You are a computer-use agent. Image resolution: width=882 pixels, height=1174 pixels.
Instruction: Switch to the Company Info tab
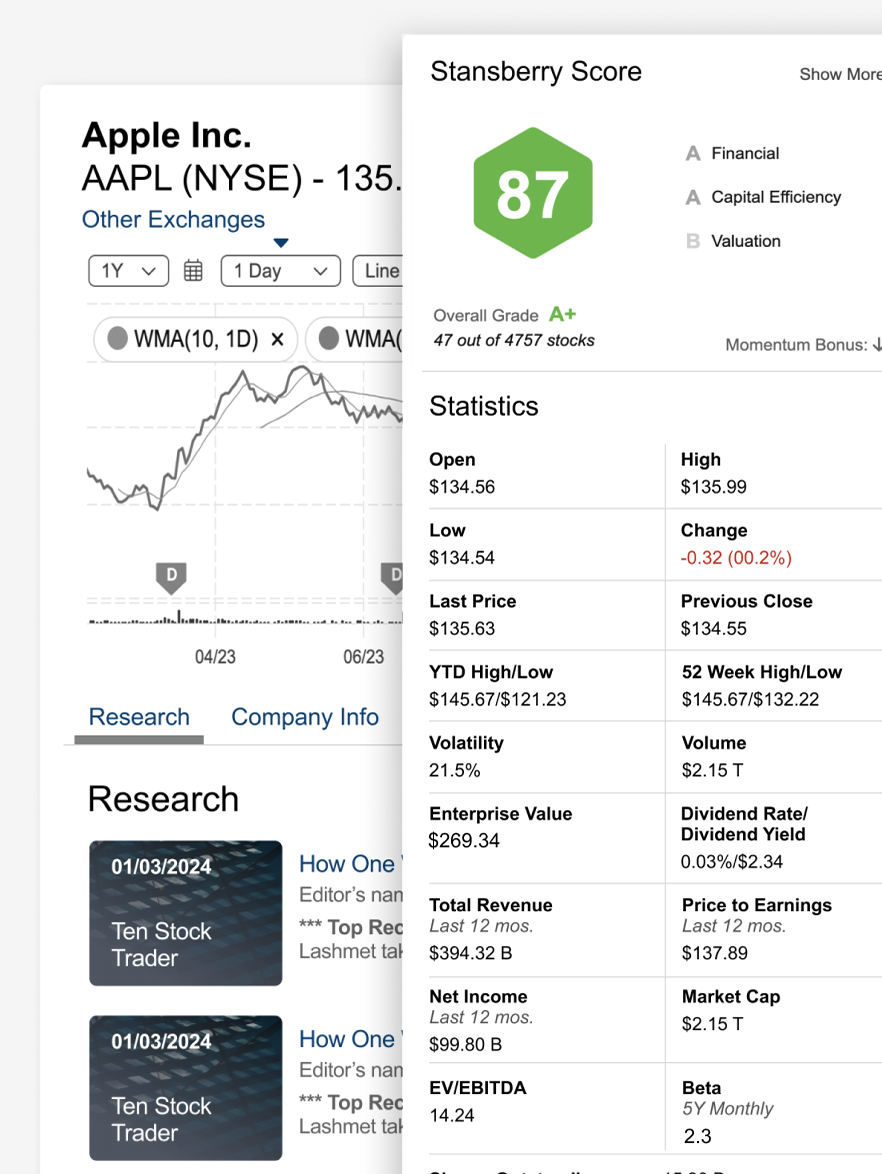click(305, 717)
